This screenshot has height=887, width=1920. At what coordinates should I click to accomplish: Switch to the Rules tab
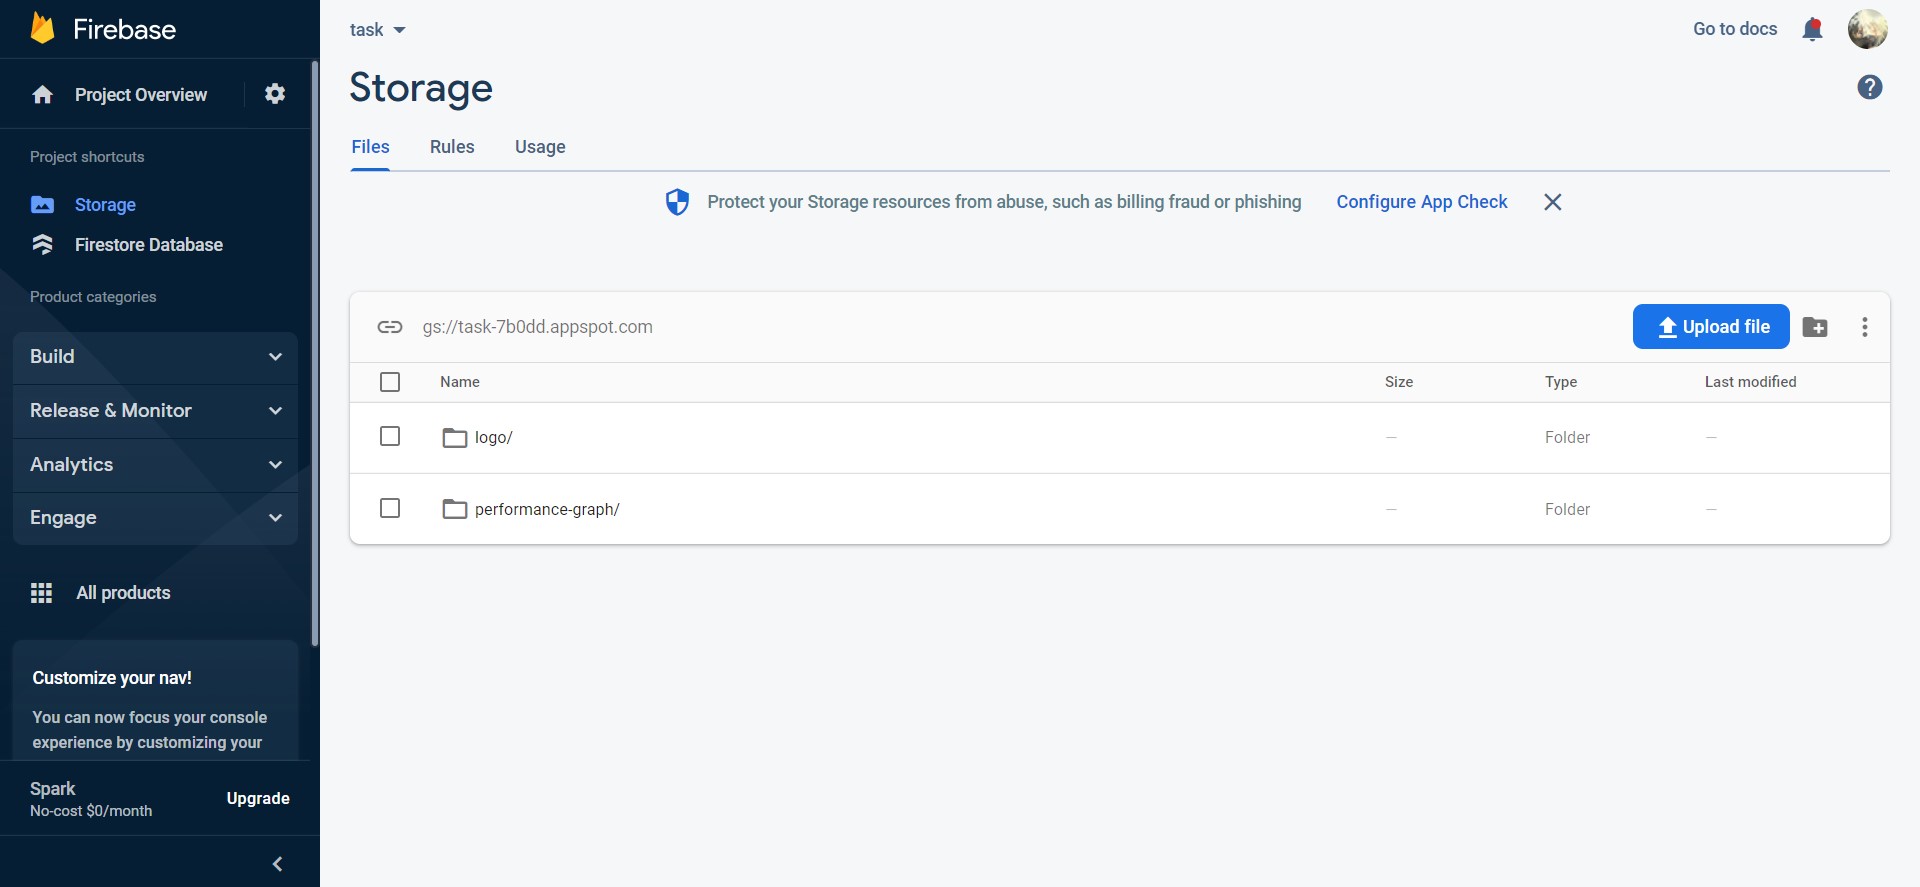click(452, 147)
